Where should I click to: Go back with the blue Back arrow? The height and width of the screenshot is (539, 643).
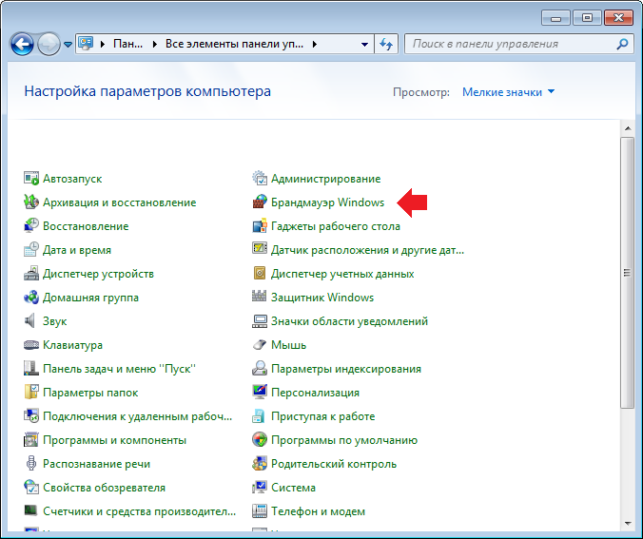coord(22,44)
